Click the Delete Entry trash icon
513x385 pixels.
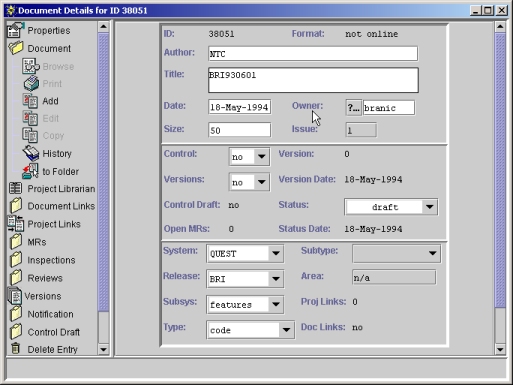15,348
